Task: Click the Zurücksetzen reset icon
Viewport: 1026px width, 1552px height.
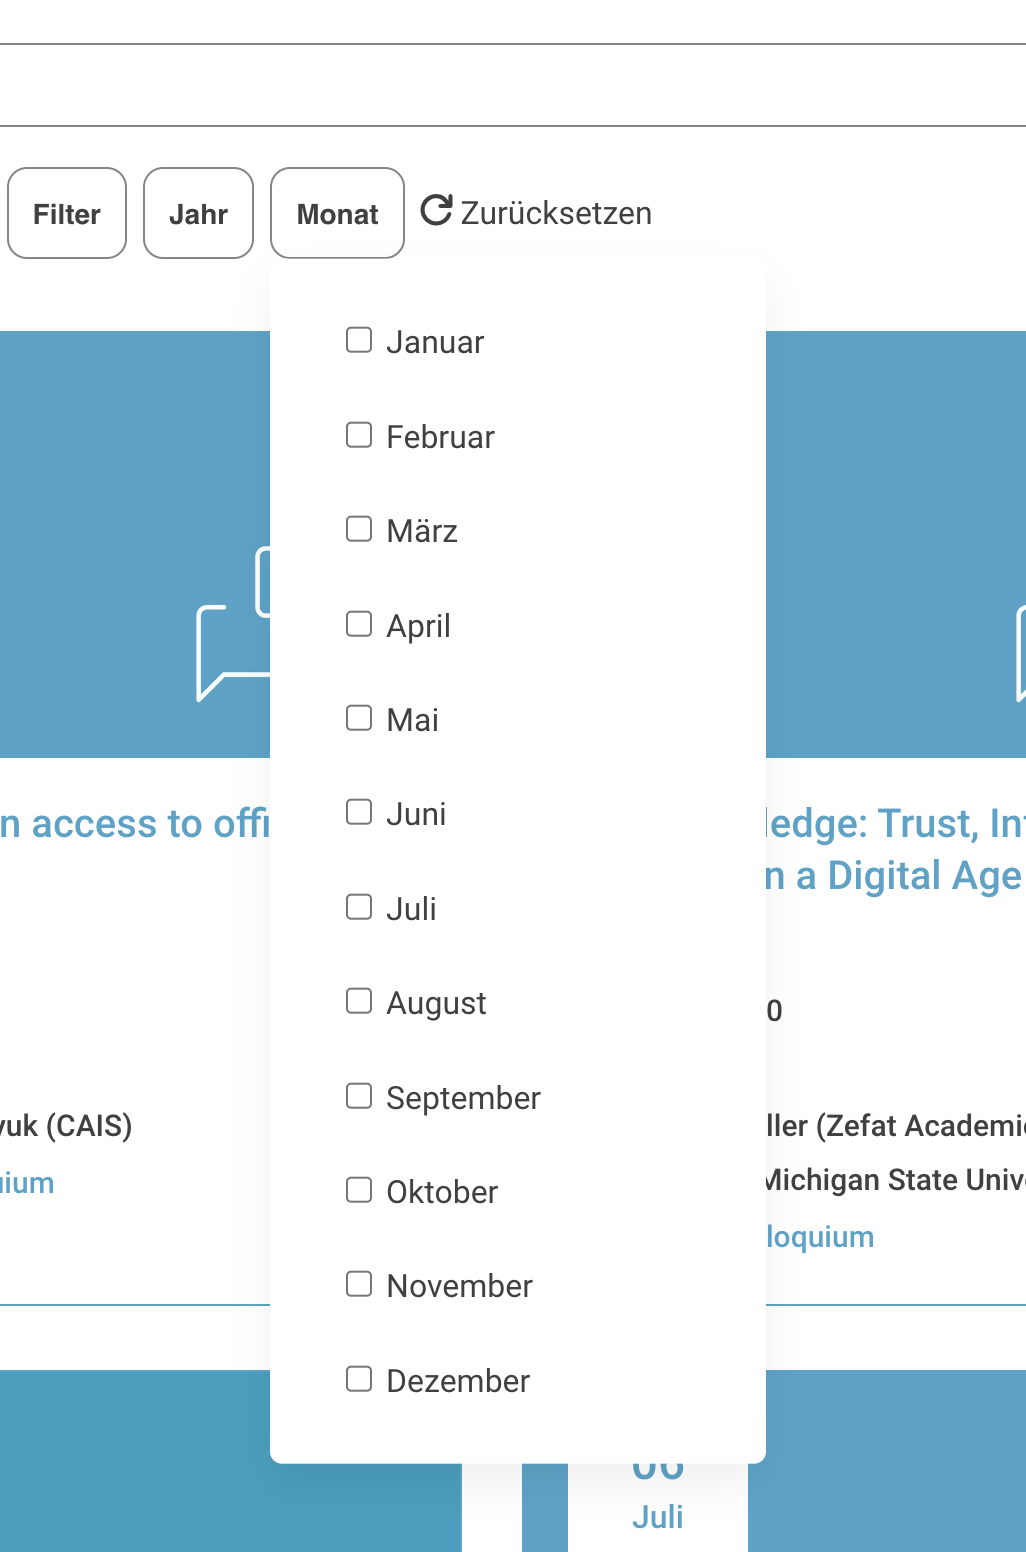Action: click(x=436, y=211)
